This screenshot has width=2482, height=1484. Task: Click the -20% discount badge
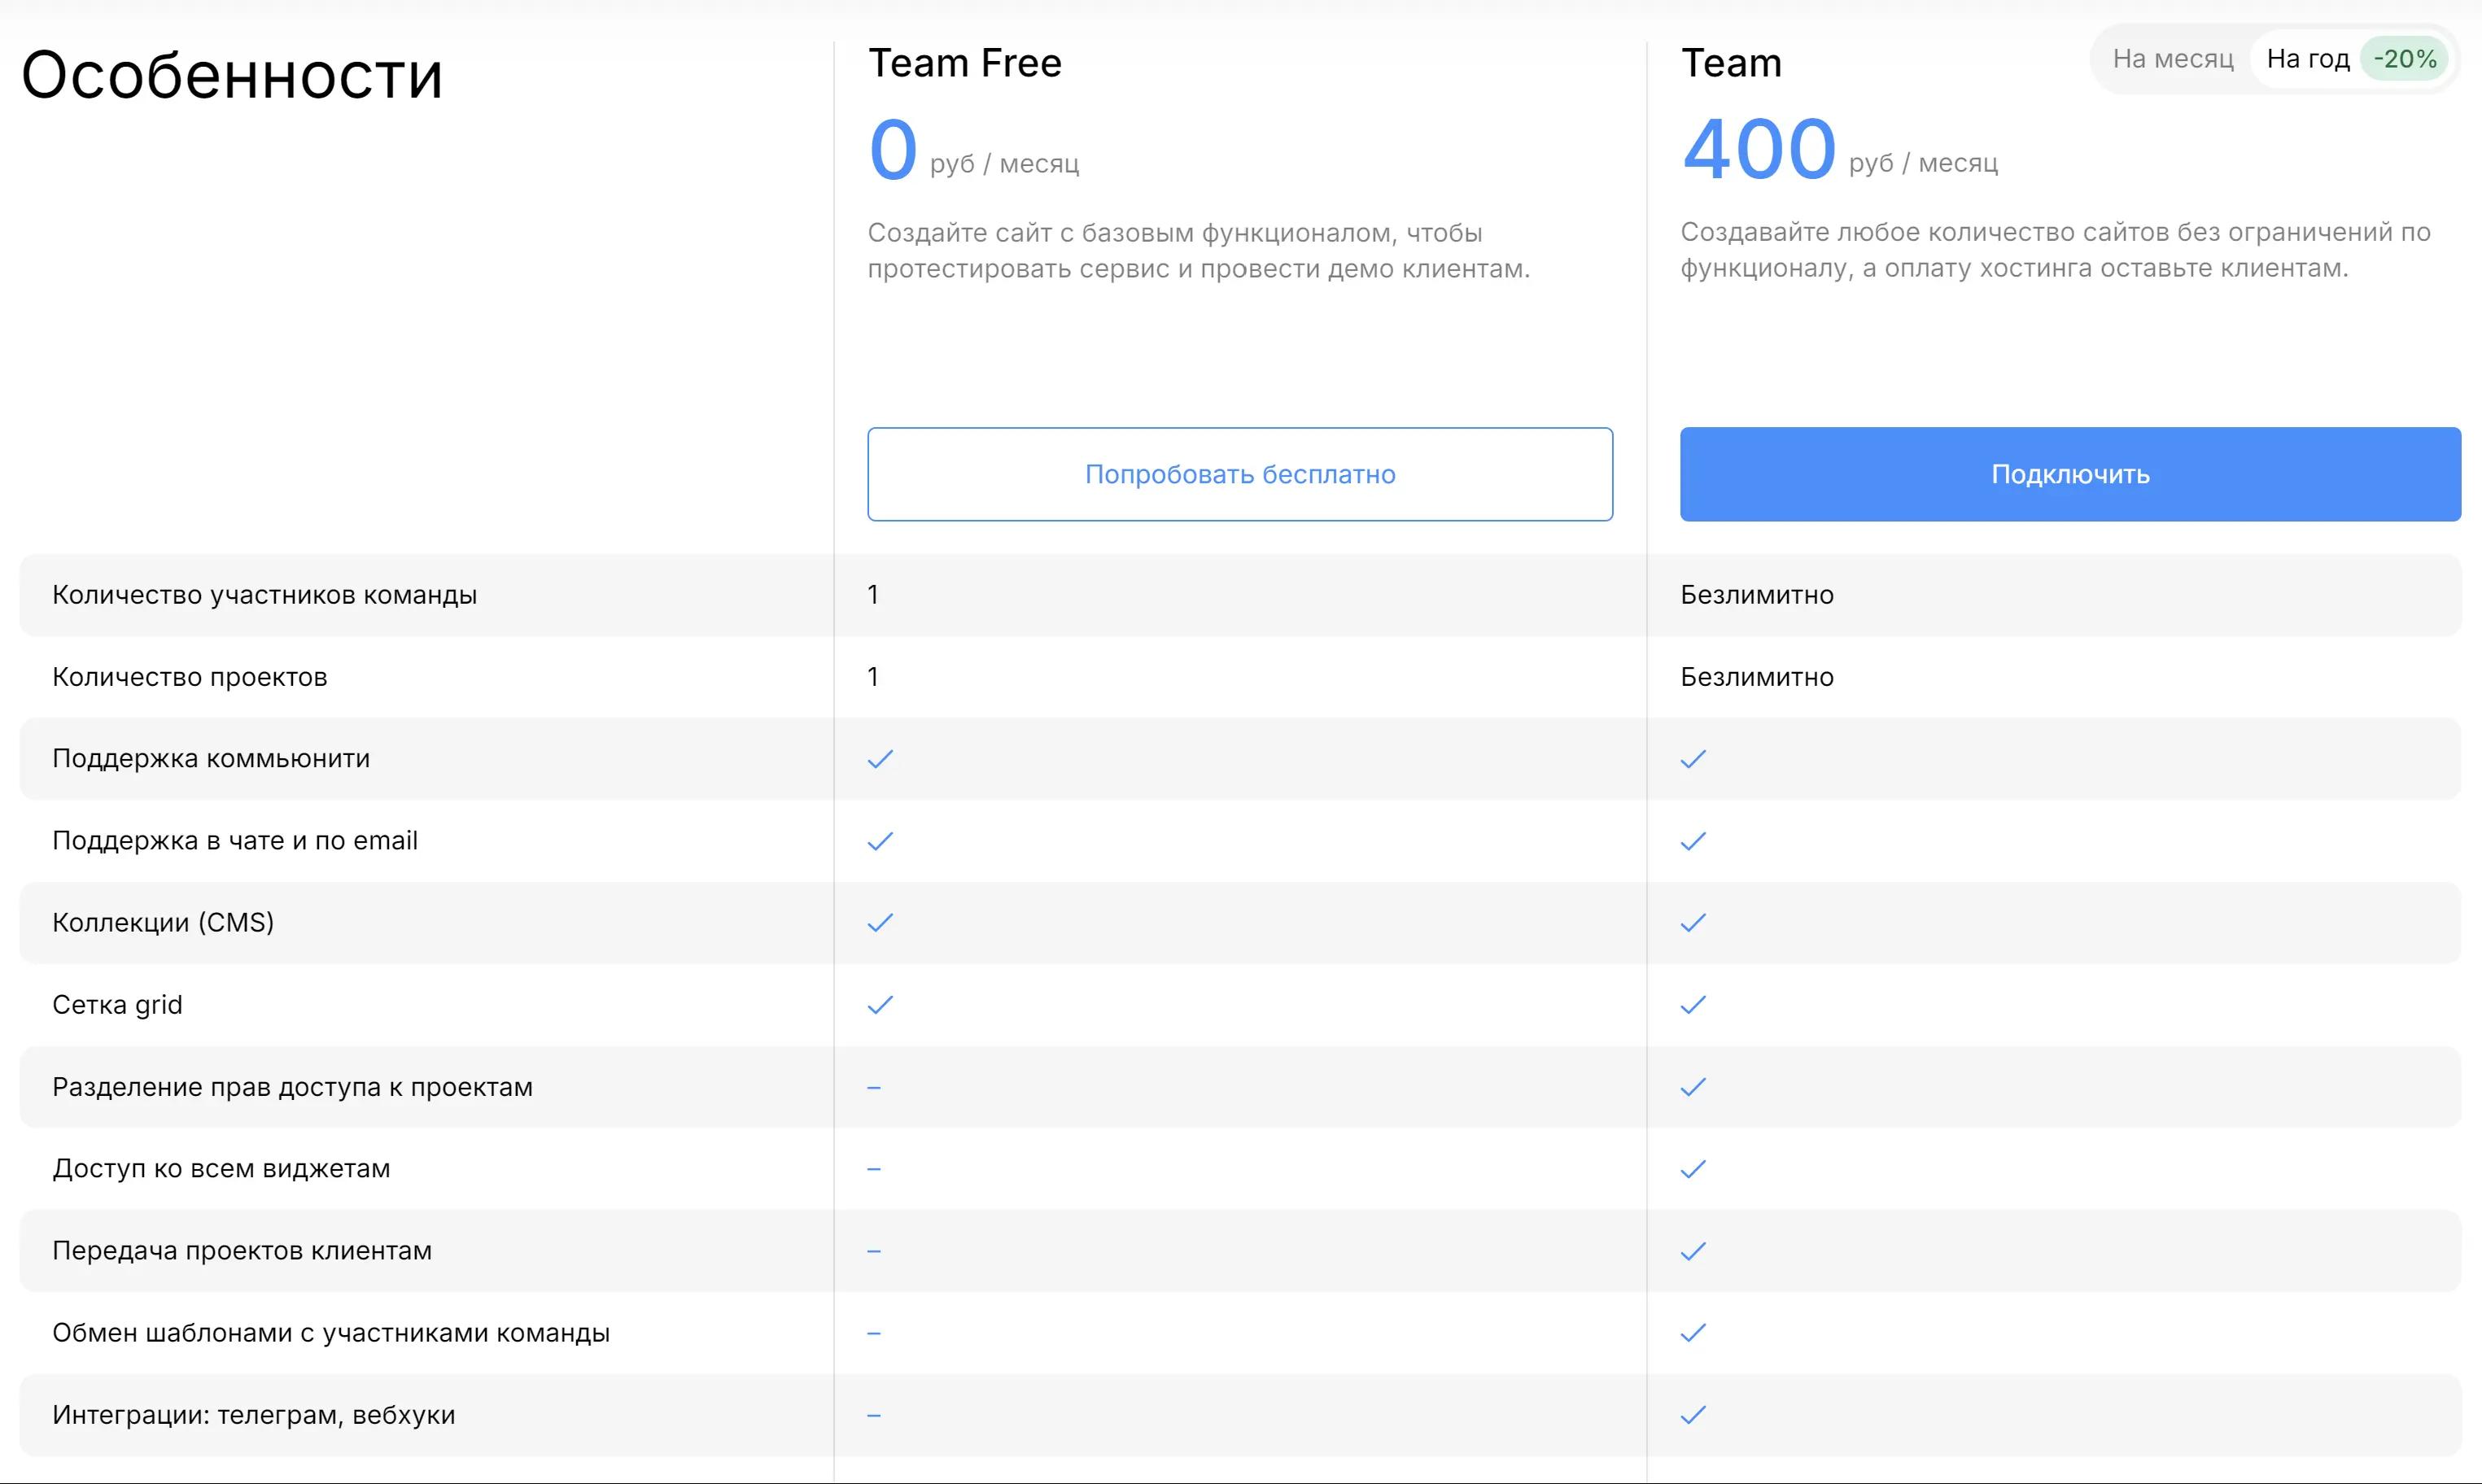[2405, 59]
